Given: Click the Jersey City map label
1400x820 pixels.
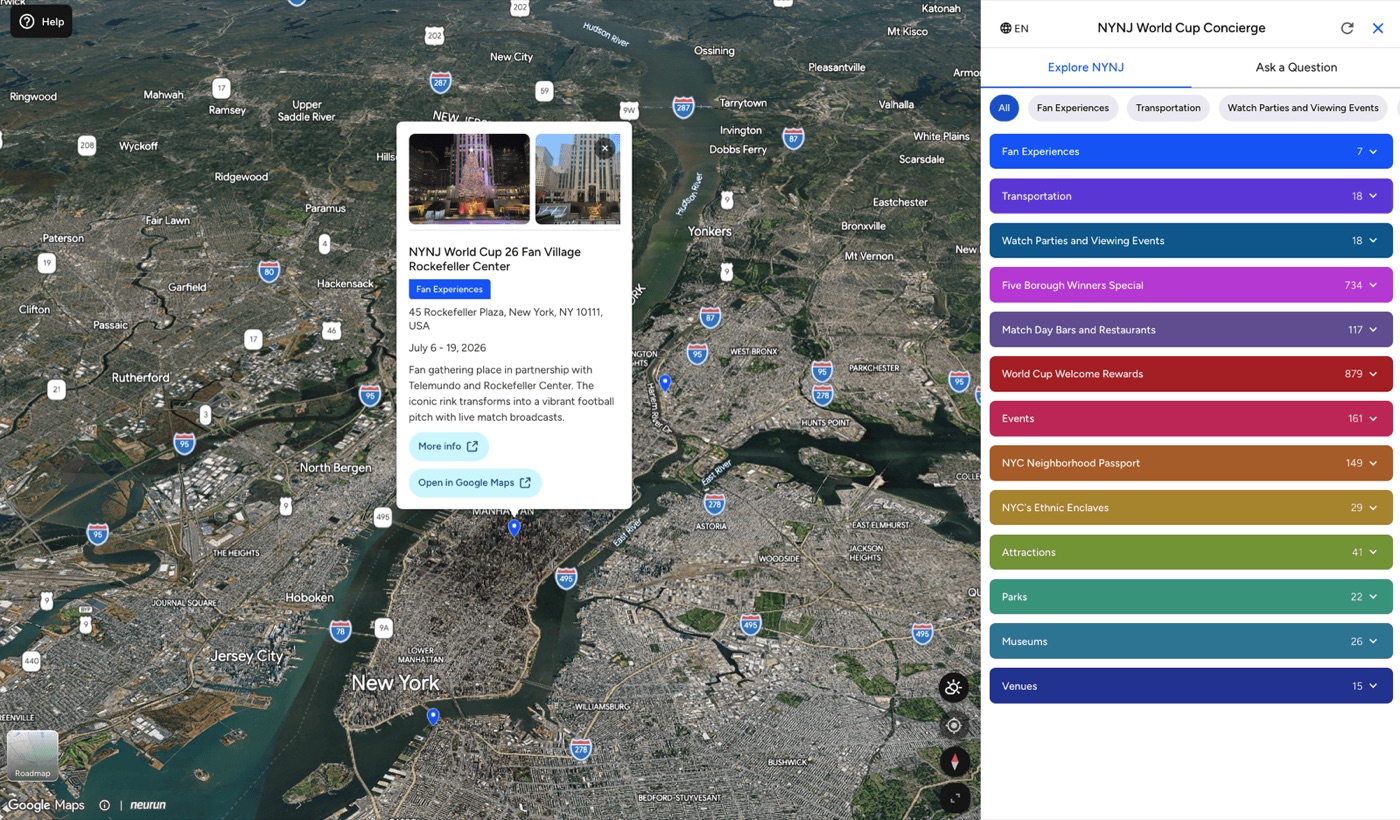Looking at the screenshot, I should click(246, 656).
